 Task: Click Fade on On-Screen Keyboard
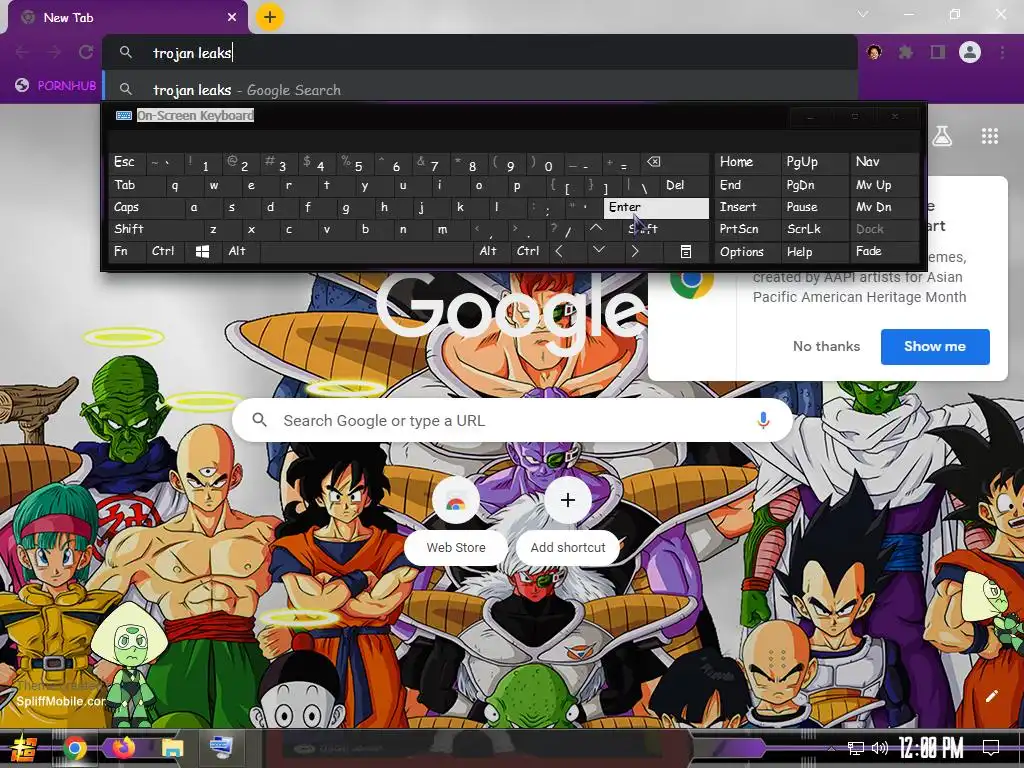(x=885, y=251)
